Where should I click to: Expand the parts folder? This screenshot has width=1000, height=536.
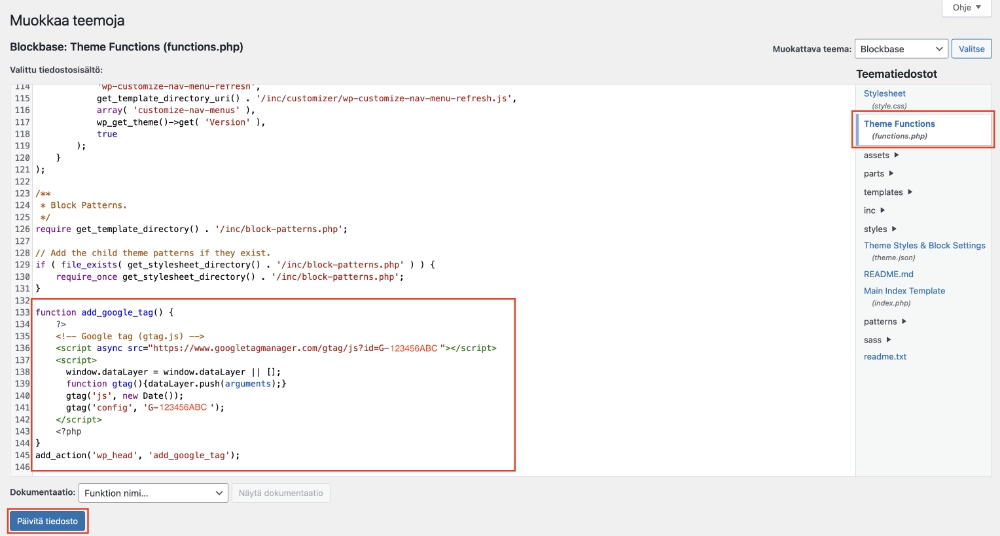point(878,174)
